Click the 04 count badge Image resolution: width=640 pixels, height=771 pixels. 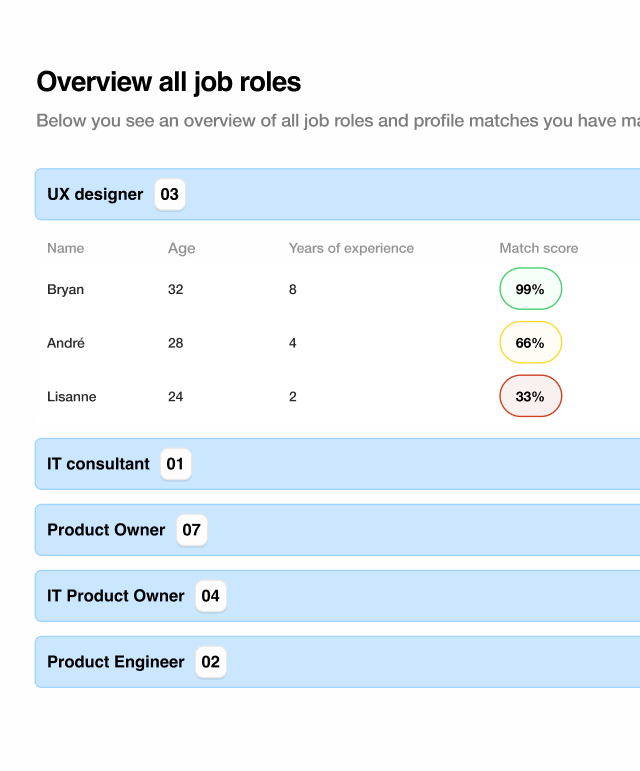[x=210, y=596]
